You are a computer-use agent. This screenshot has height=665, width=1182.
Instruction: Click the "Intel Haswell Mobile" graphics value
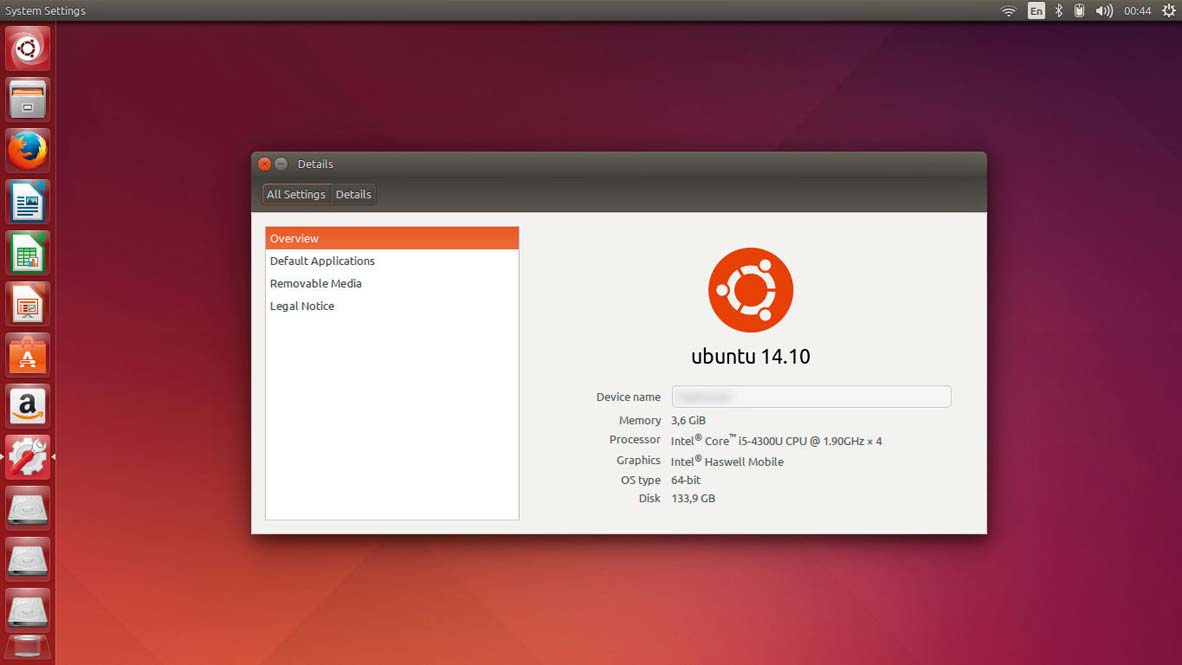(x=727, y=461)
